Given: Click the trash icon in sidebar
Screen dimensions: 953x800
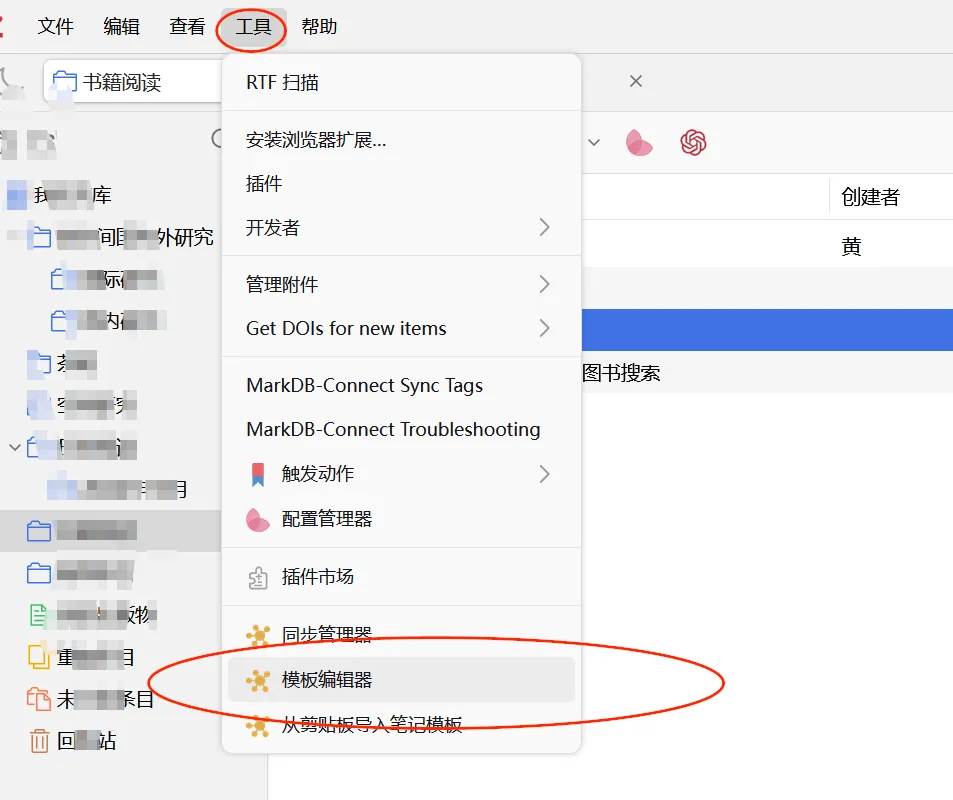Looking at the screenshot, I should (x=39, y=741).
